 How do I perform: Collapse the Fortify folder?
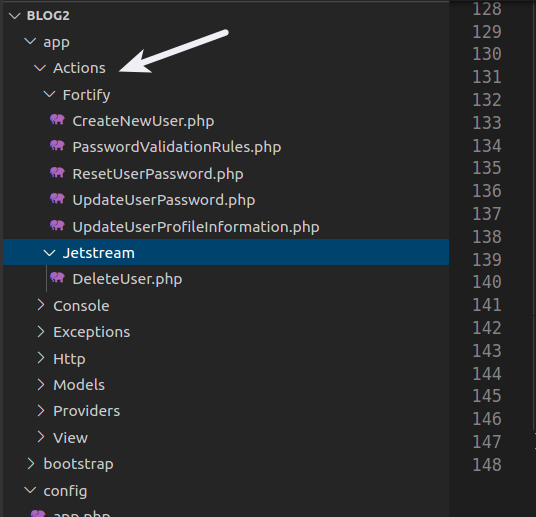click(50, 94)
